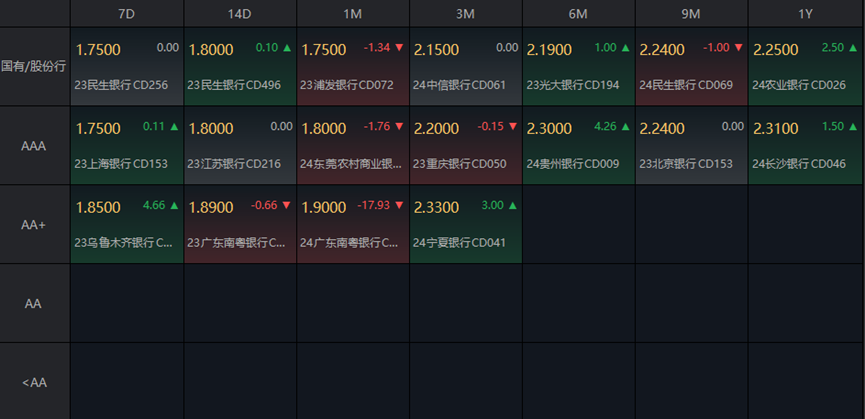Select the 3M tenor column header
Viewport: 865px width, 419px height.
(x=466, y=13)
